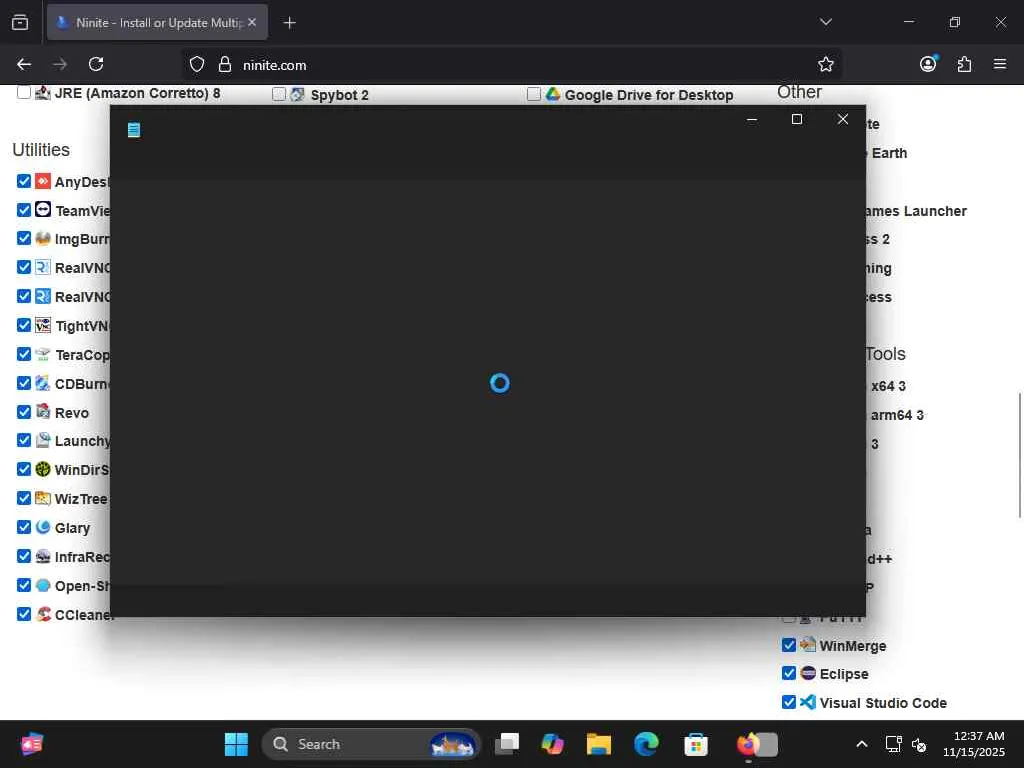
Task: Click the notepad icon in the loading window
Action: tap(134, 130)
